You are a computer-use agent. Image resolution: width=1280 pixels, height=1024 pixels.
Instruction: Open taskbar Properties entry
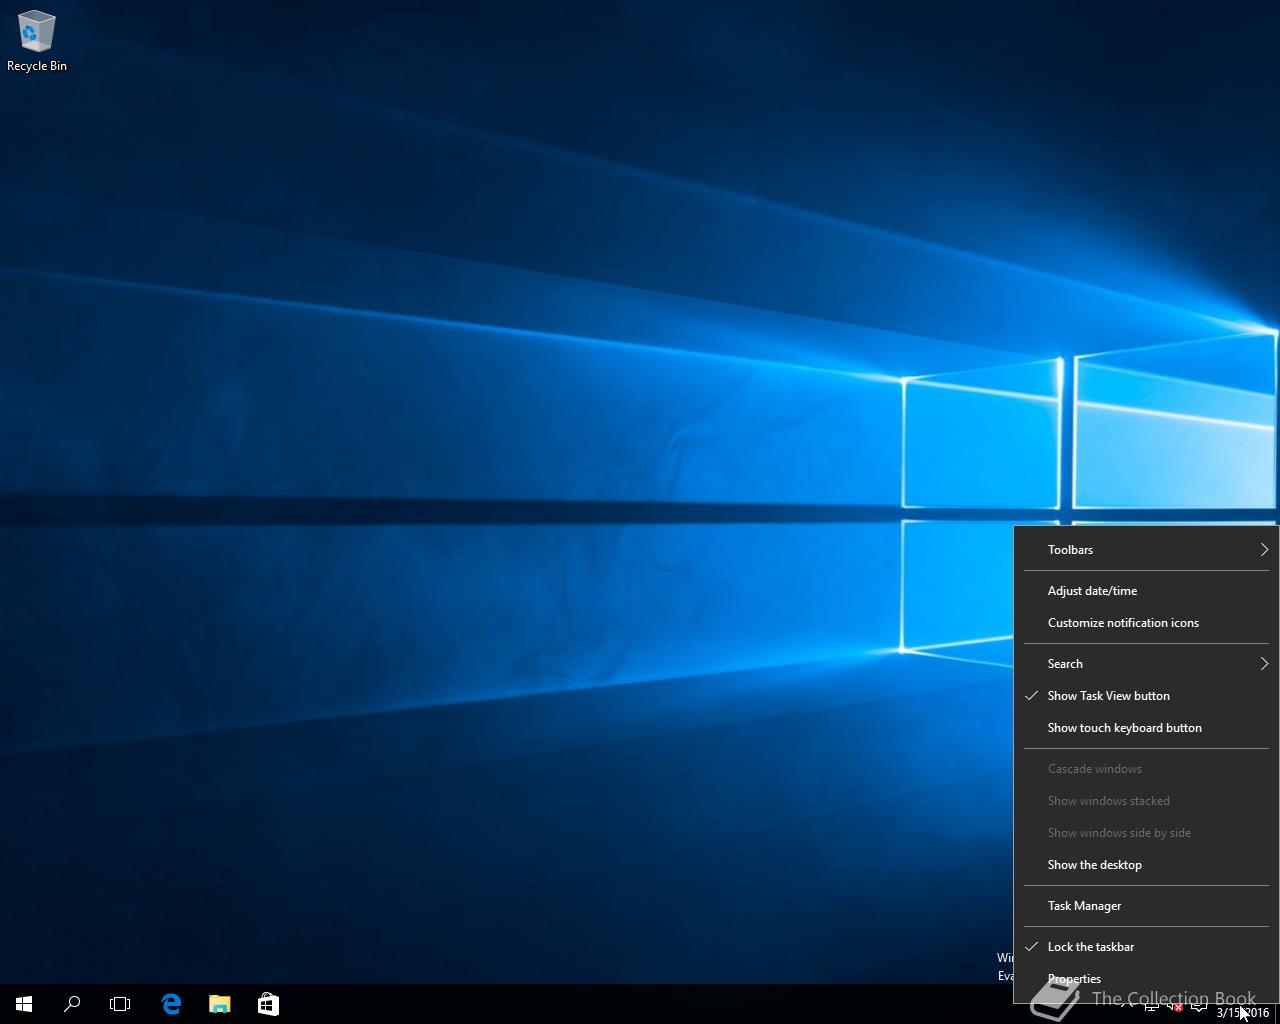(1146, 979)
